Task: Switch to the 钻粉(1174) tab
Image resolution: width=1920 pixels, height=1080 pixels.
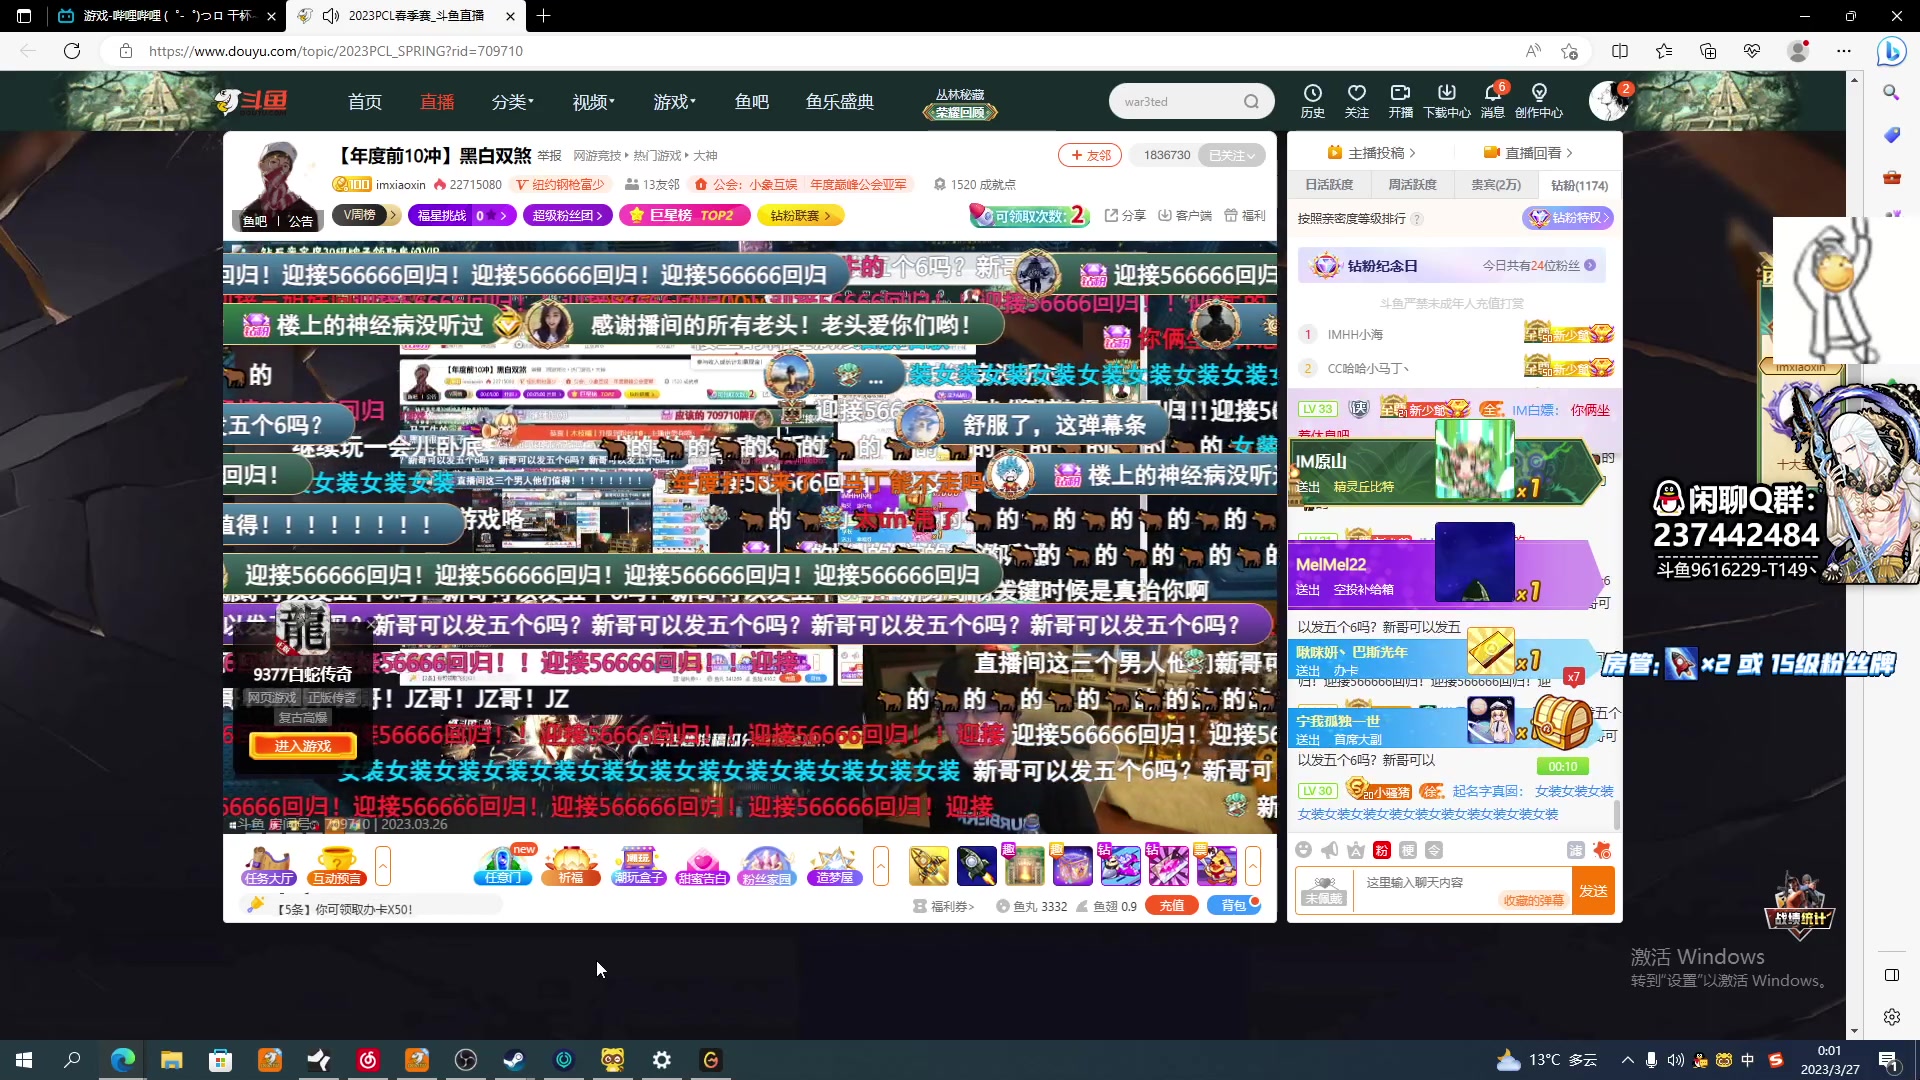Action: pyautogui.click(x=1578, y=185)
